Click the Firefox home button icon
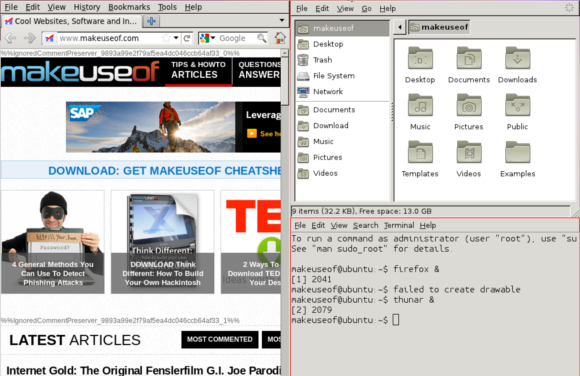 click(280, 38)
